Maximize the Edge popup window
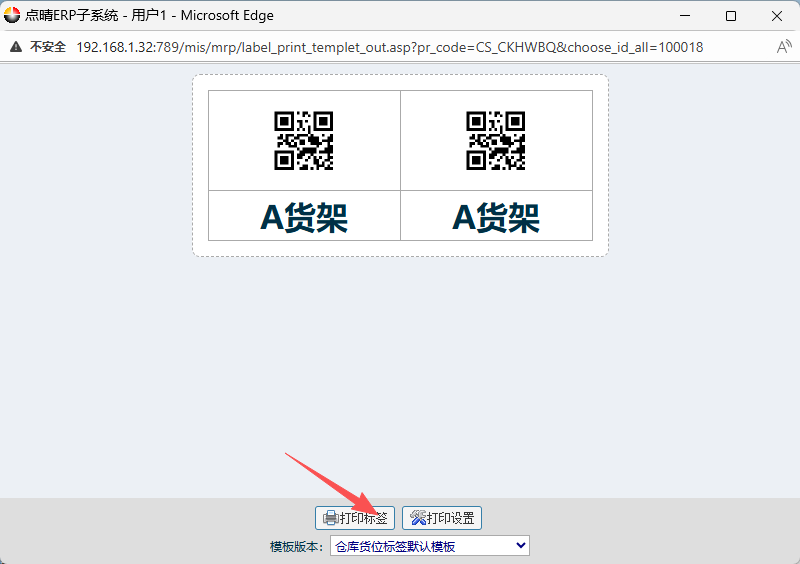800x564 pixels. (731, 16)
